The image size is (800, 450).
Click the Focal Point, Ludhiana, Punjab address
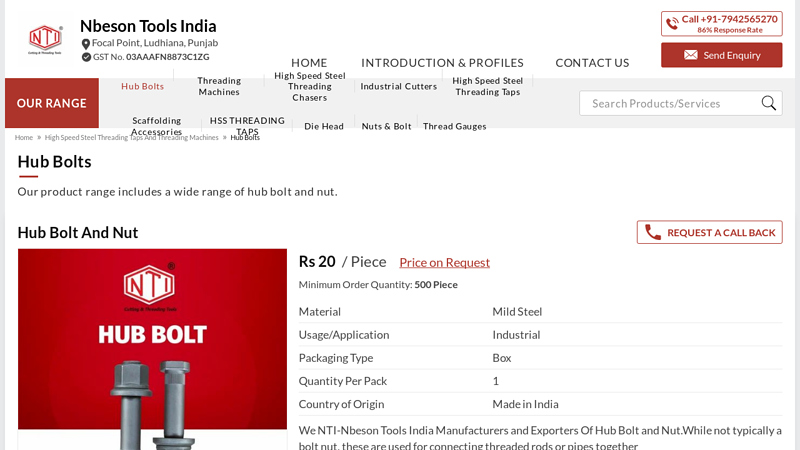click(x=155, y=43)
